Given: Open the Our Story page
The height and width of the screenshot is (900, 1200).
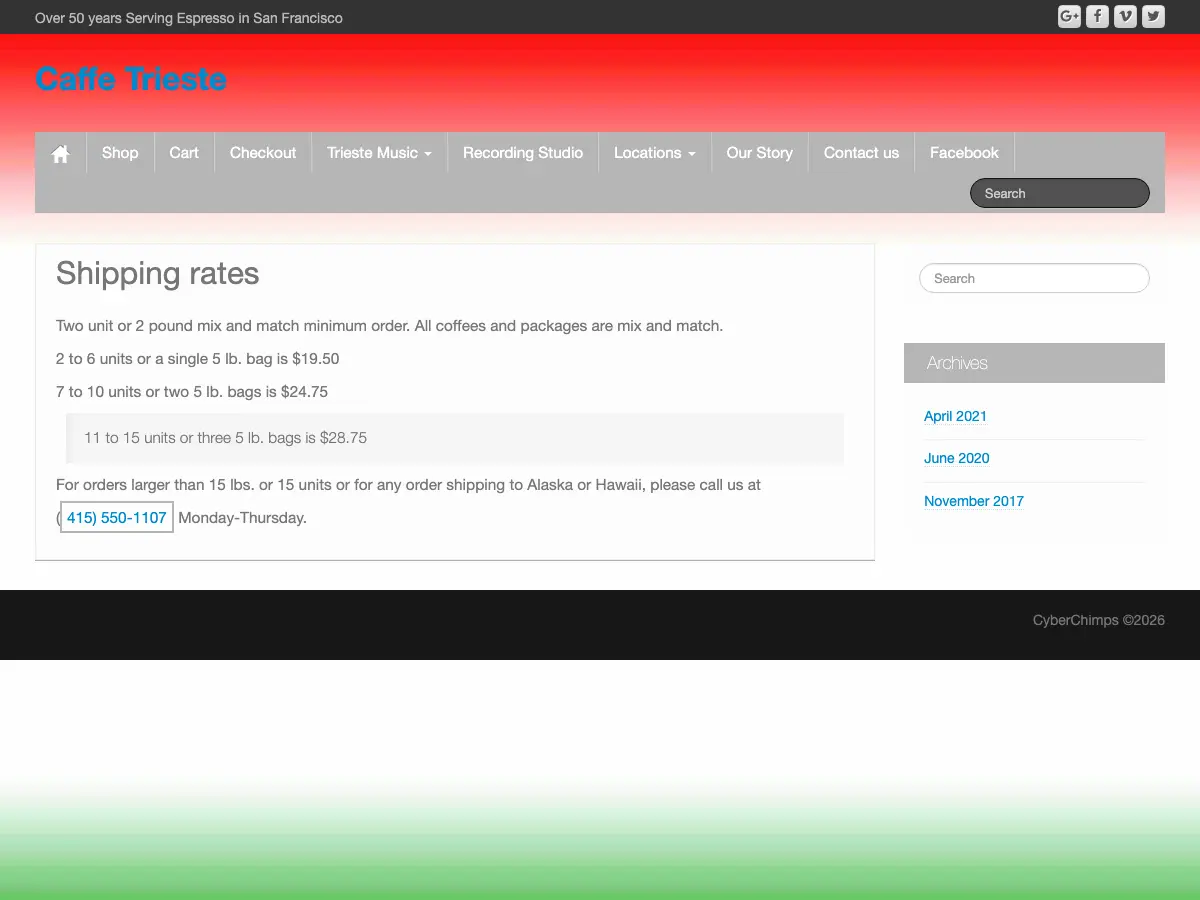Looking at the screenshot, I should click(759, 153).
